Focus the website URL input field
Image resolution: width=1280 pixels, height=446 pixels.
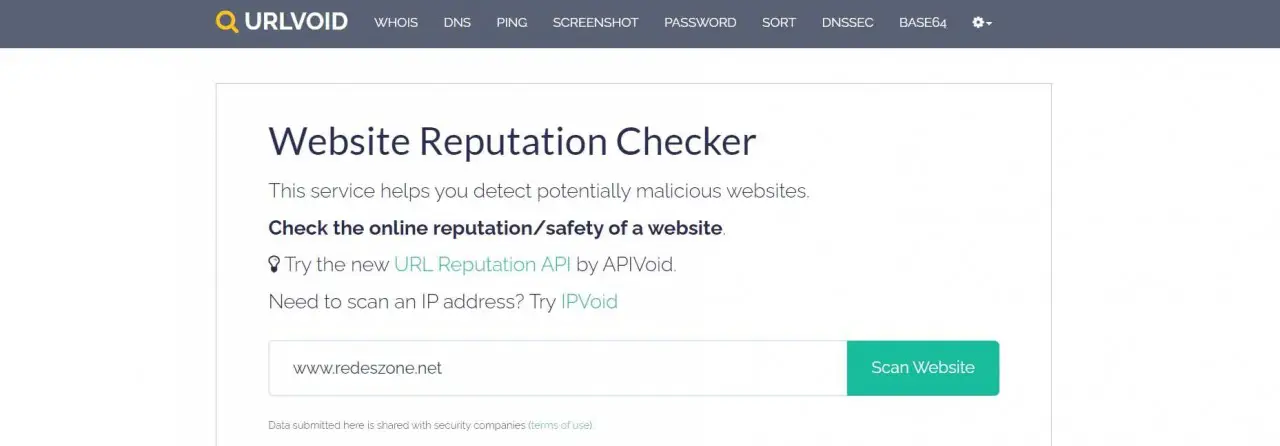pyautogui.click(x=557, y=368)
